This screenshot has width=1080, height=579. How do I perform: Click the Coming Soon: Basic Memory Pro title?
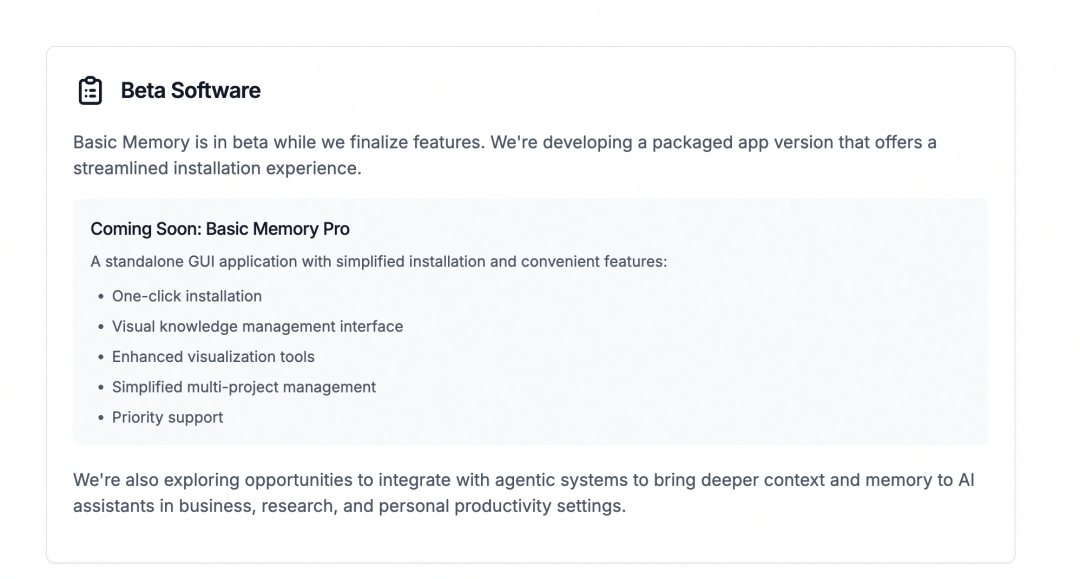(220, 229)
